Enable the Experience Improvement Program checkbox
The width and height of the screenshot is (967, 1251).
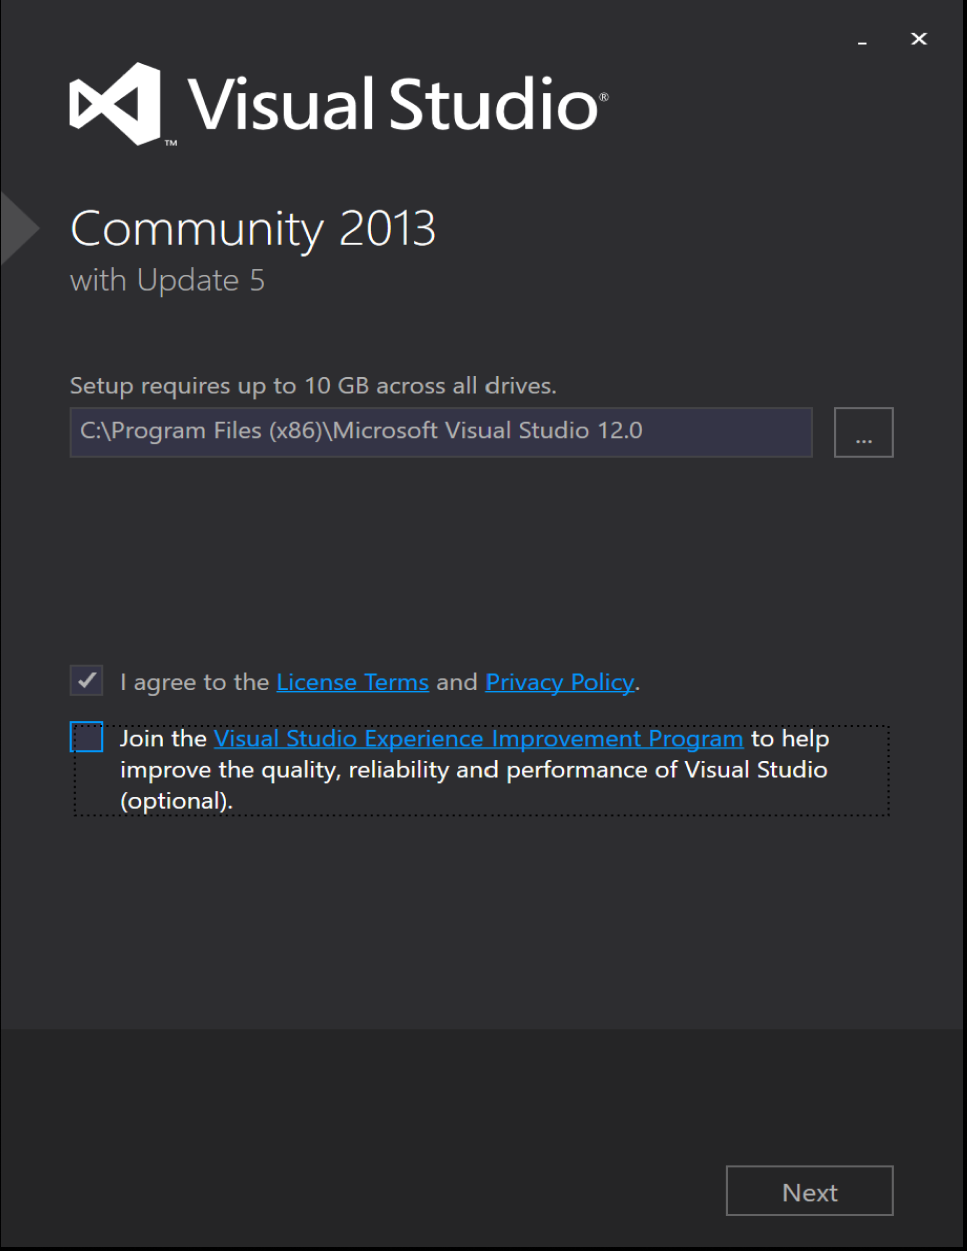88,738
